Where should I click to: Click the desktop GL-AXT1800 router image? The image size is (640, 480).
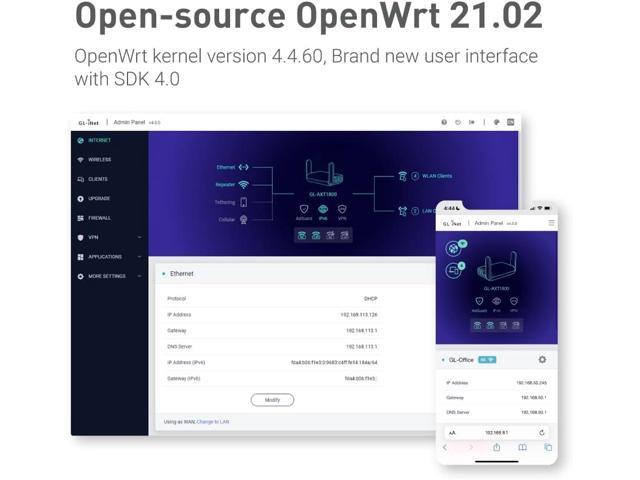point(324,173)
